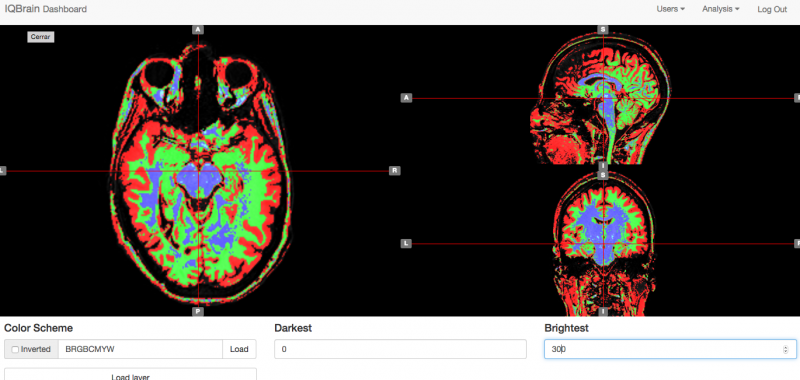Screen dimensions: 800x380
Task: Click the Color Scheme text field BRGBCMYW
Action: (140, 349)
